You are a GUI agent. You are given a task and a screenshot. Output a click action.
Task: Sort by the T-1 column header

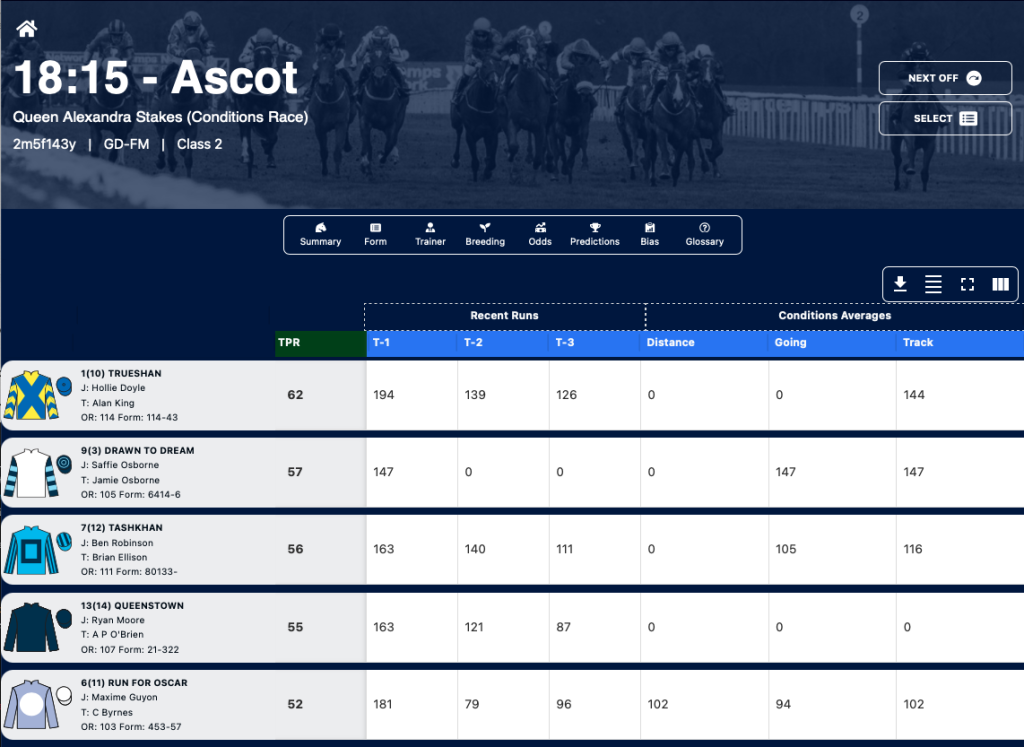(412, 343)
